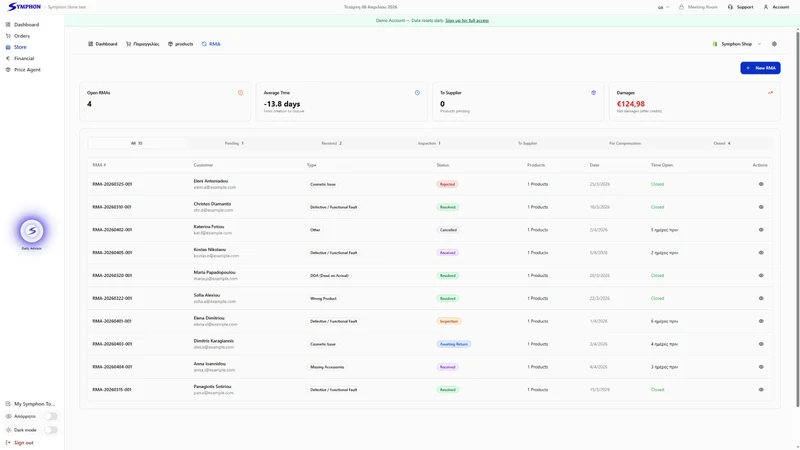Viewport: 800px width, 450px height.
Task: Click the headset Support icon
Action: click(x=730, y=7)
